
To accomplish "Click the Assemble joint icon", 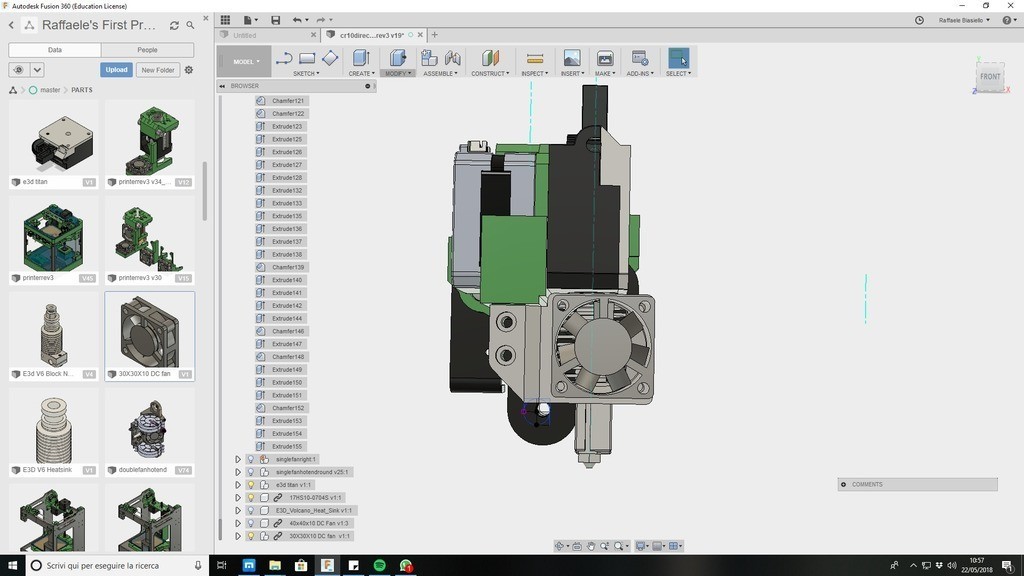I will pos(452,58).
